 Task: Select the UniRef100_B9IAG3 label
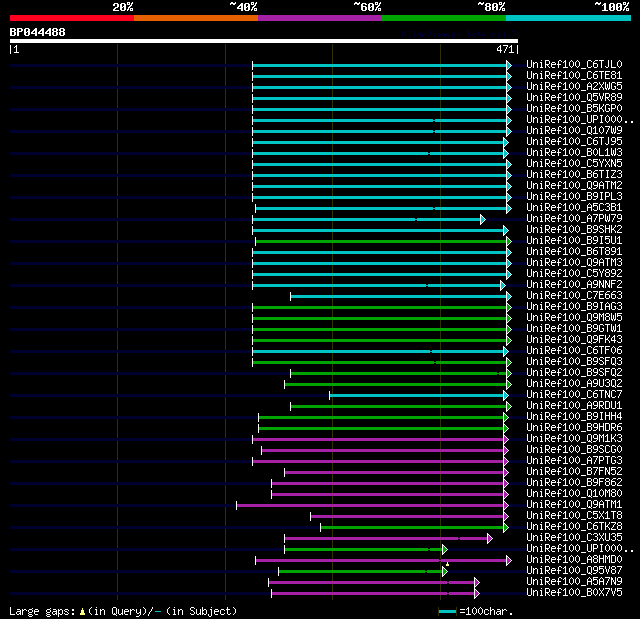pyautogui.click(x=574, y=307)
